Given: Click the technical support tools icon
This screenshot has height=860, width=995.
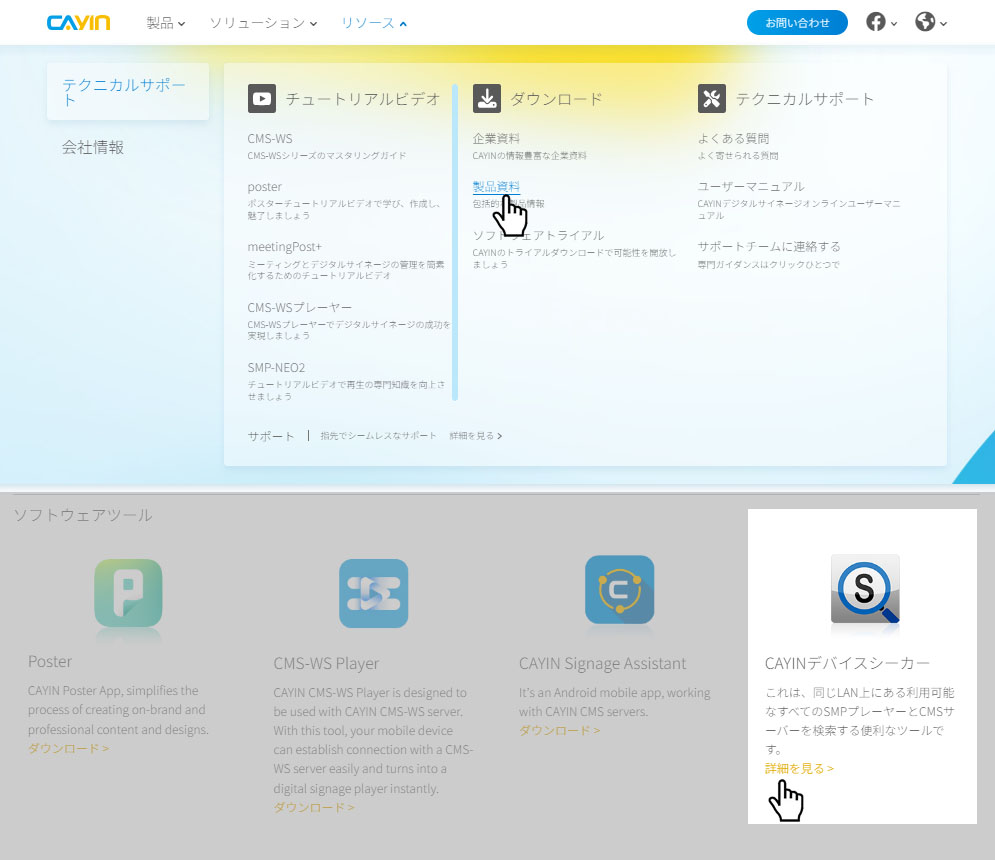Looking at the screenshot, I should pyautogui.click(x=711, y=98).
